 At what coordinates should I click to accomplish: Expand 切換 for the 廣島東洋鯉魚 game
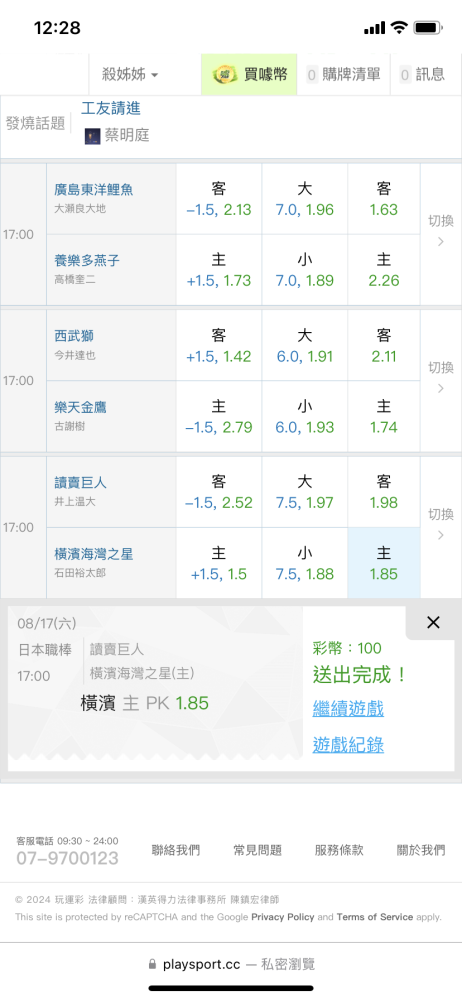[440, 230]
